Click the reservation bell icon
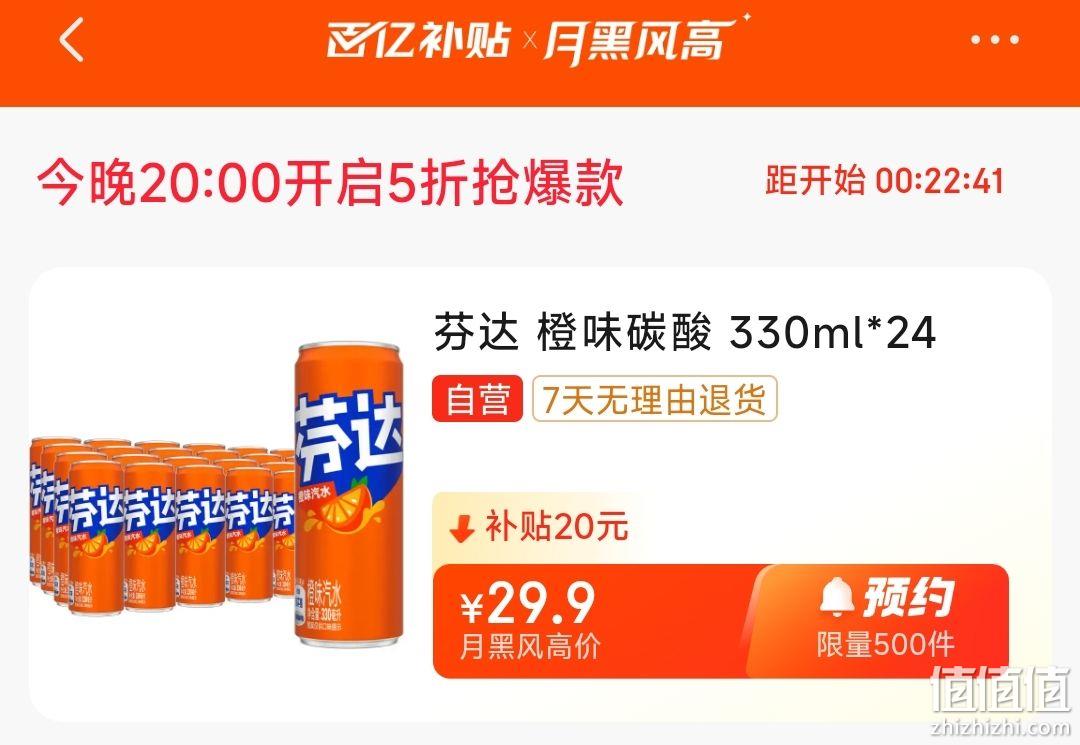 (x=837, y=597)
